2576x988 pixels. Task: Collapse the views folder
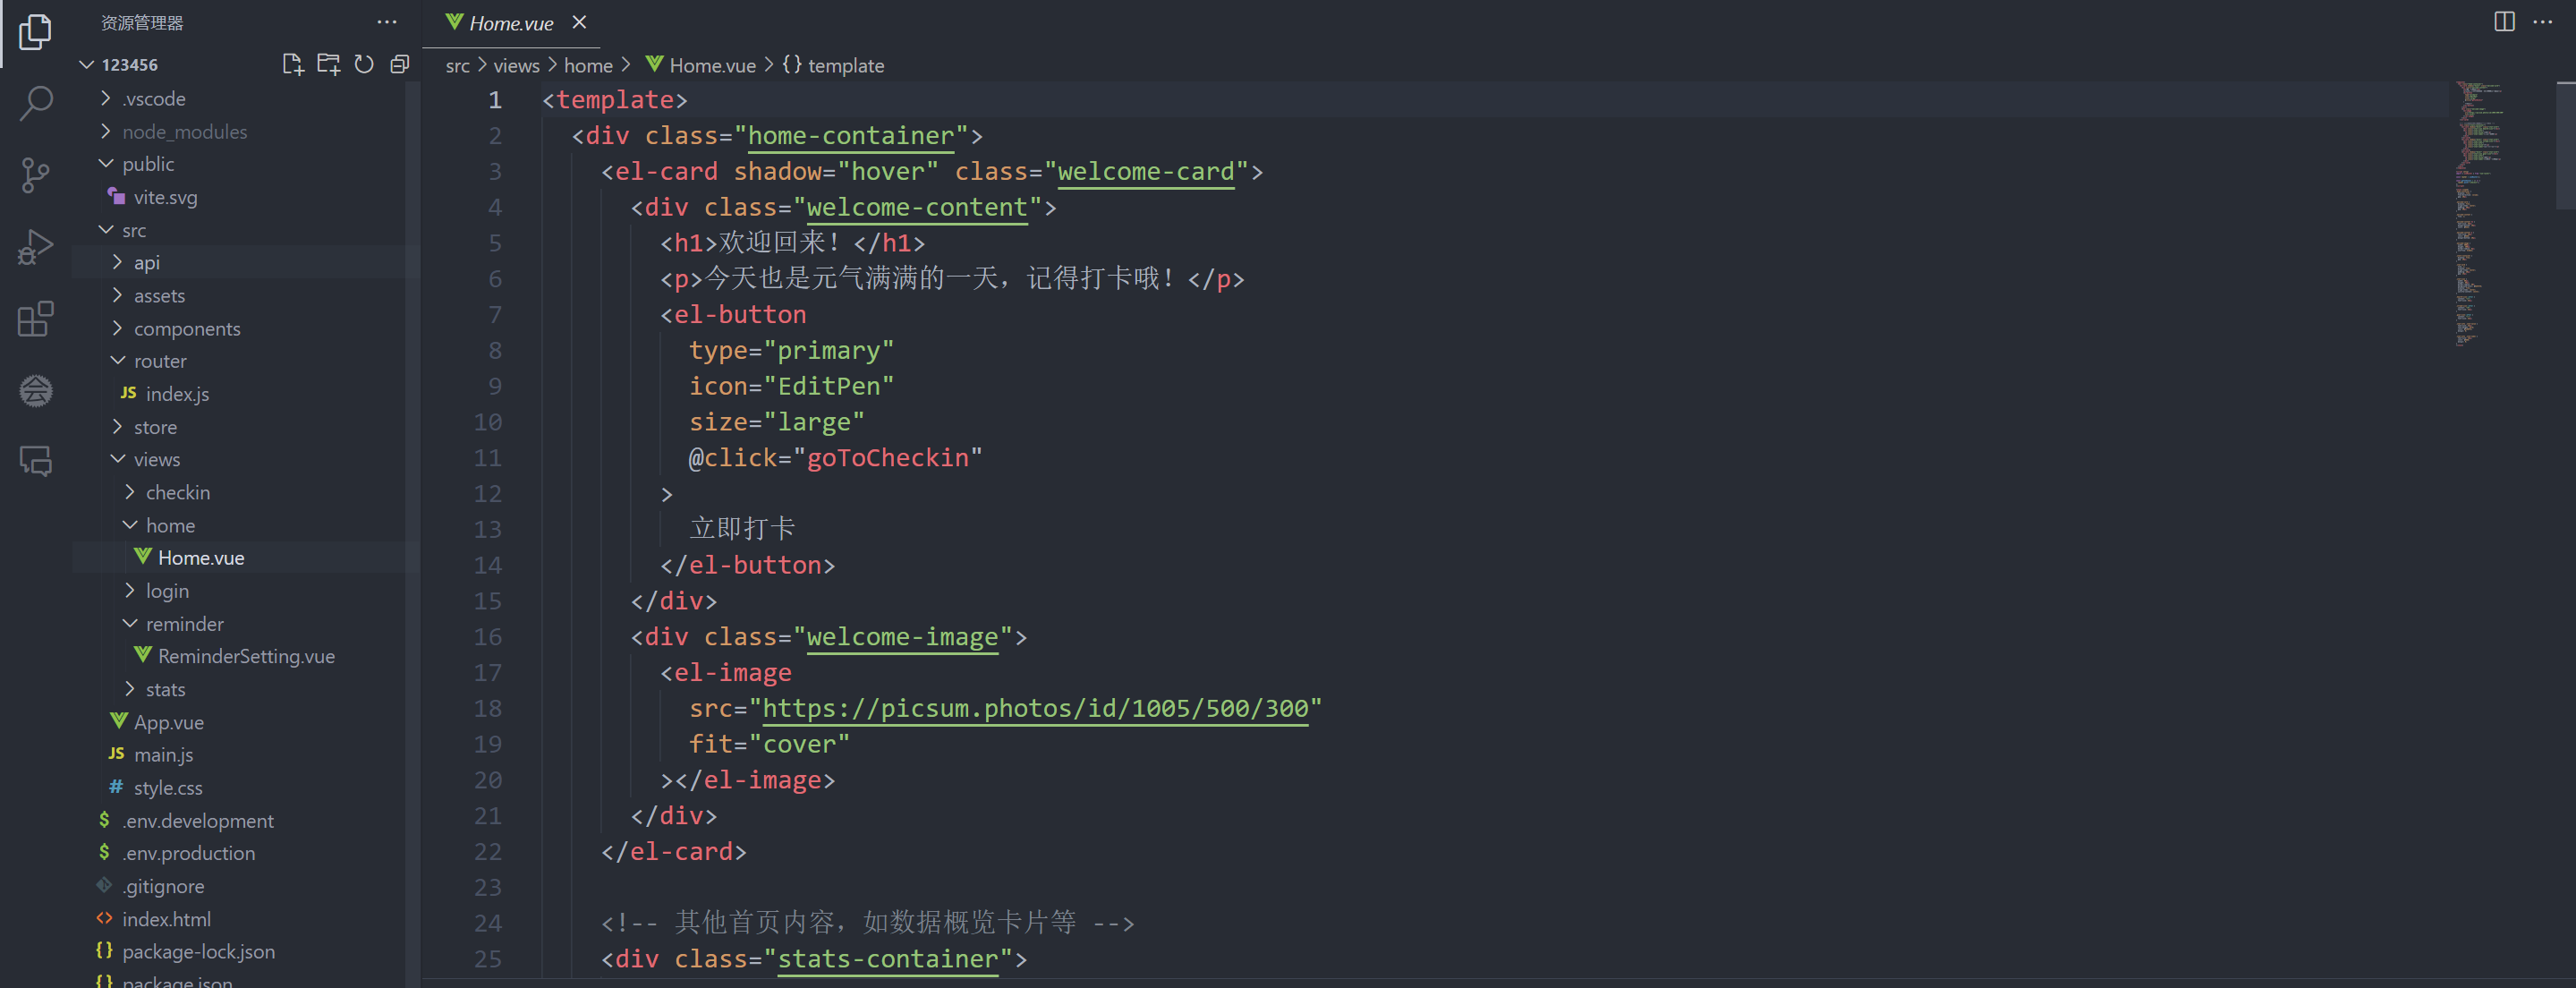point(156,460)
